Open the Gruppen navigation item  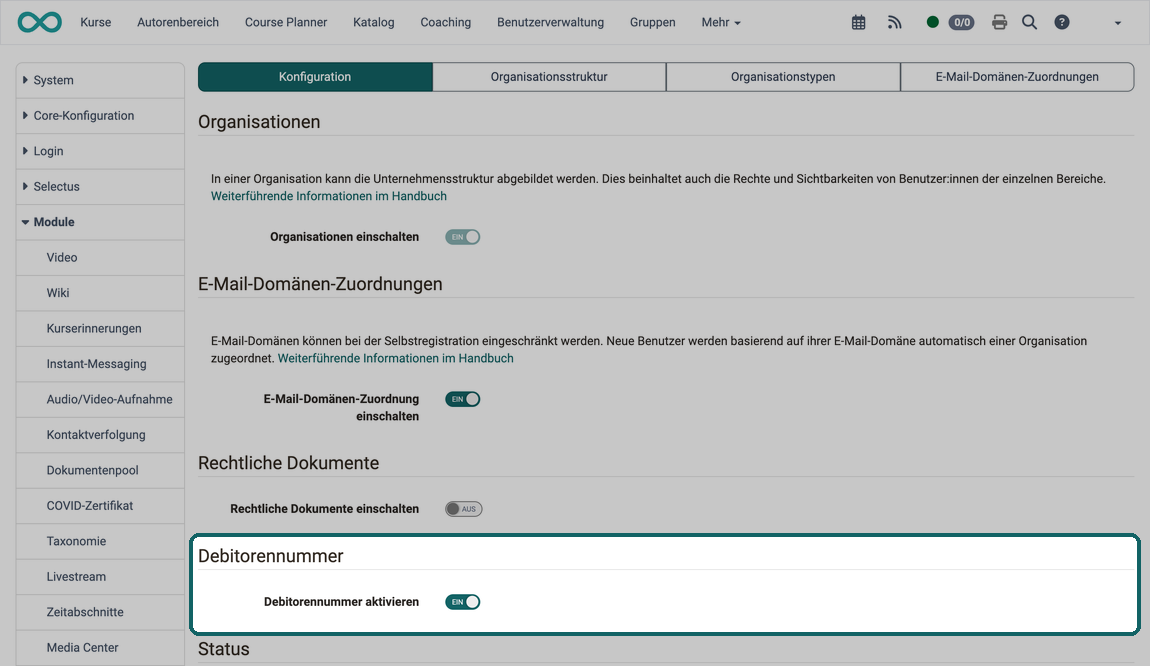coord(653,23)
